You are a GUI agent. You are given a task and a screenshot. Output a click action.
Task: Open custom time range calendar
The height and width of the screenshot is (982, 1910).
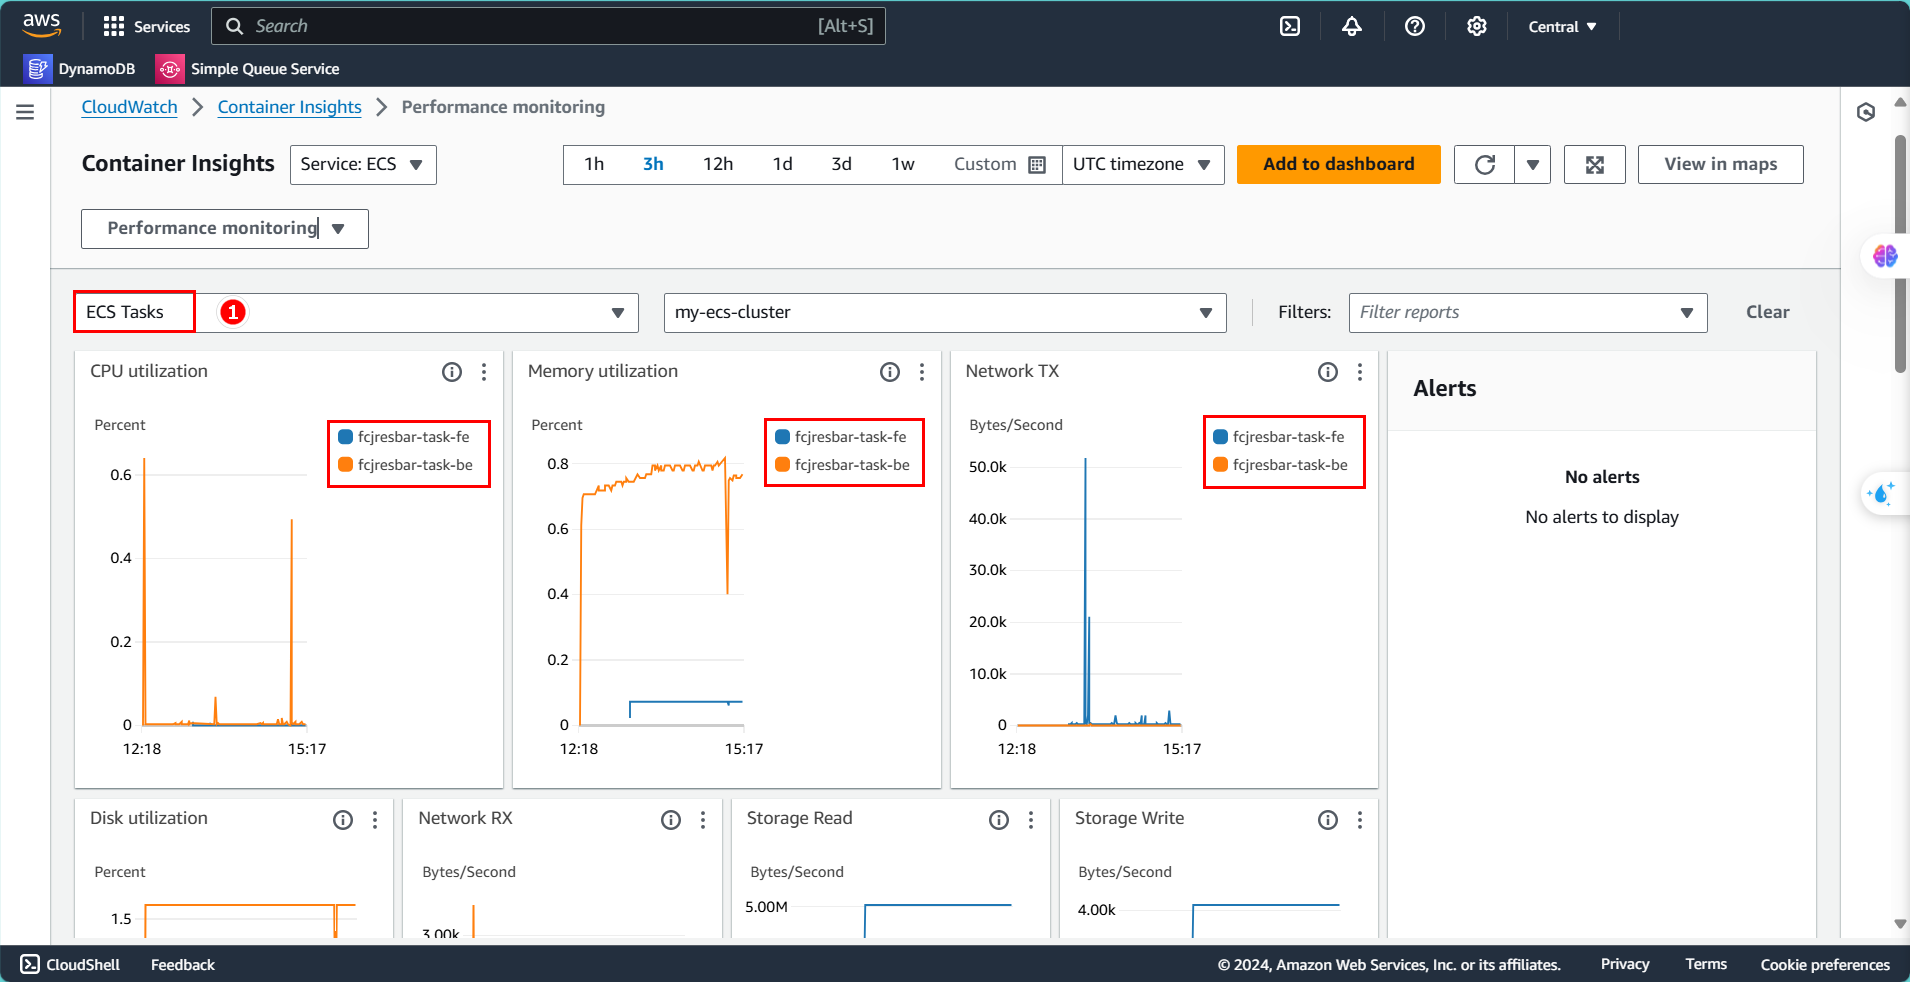click(1037, 164)
